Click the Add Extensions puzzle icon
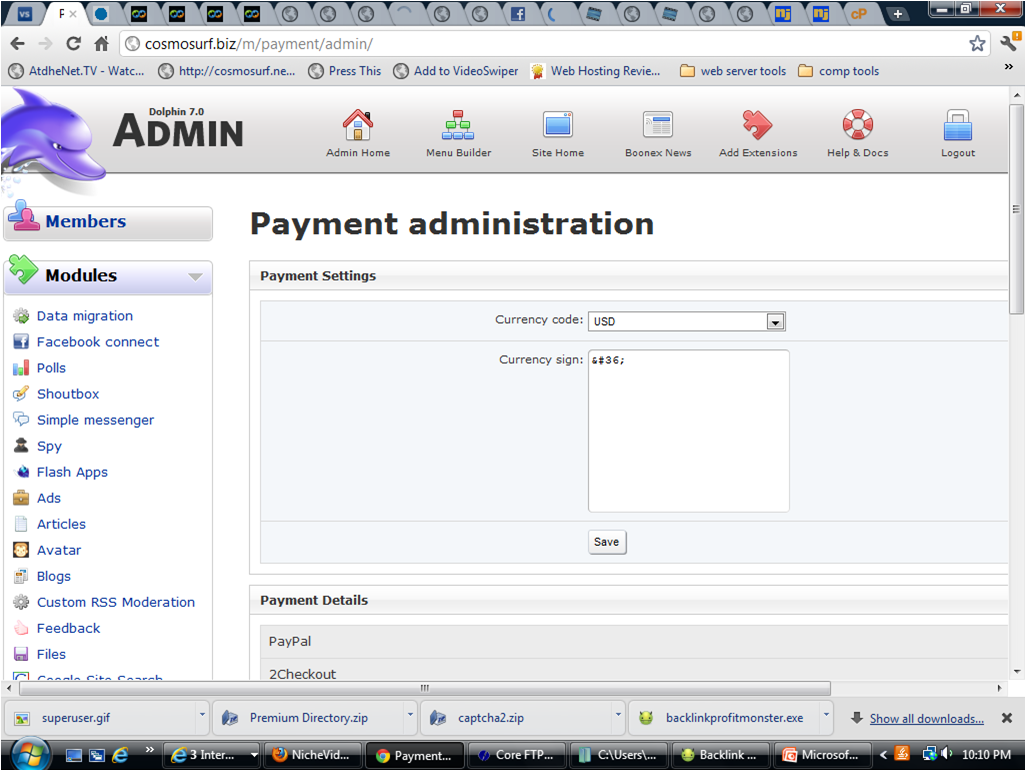The height and width of the screenshot is (771, 1026). click(x=757, y=126)
